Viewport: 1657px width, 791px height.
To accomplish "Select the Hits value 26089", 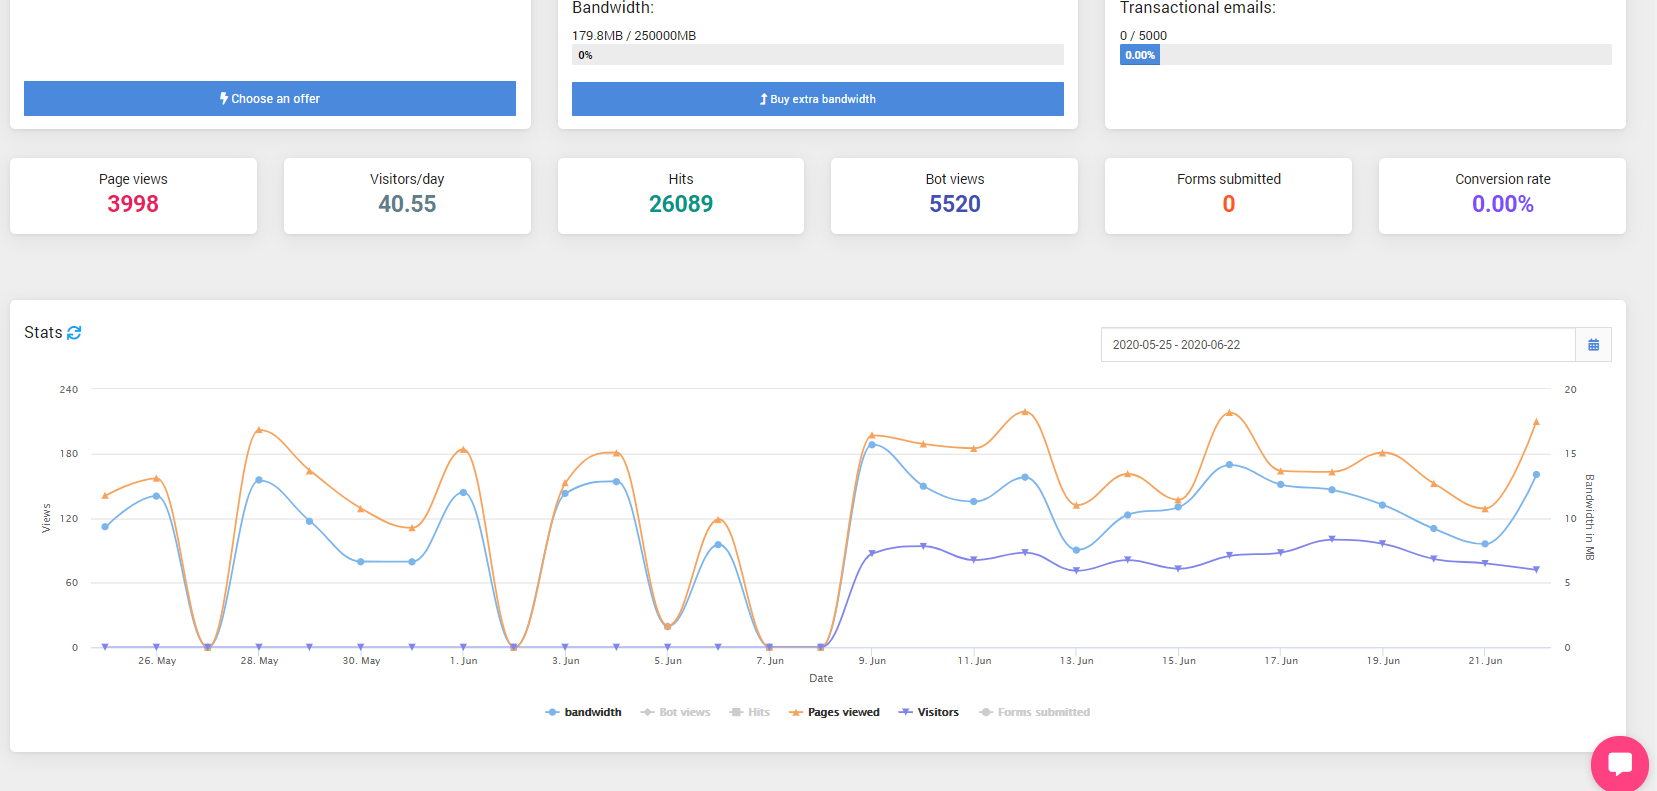I will (681, 204).
